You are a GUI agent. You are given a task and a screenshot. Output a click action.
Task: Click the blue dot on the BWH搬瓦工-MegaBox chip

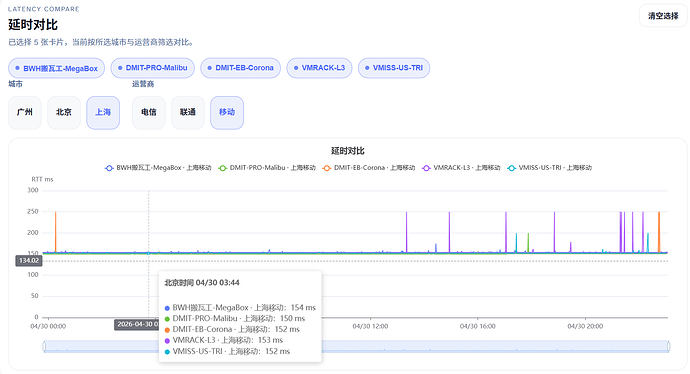18,68
